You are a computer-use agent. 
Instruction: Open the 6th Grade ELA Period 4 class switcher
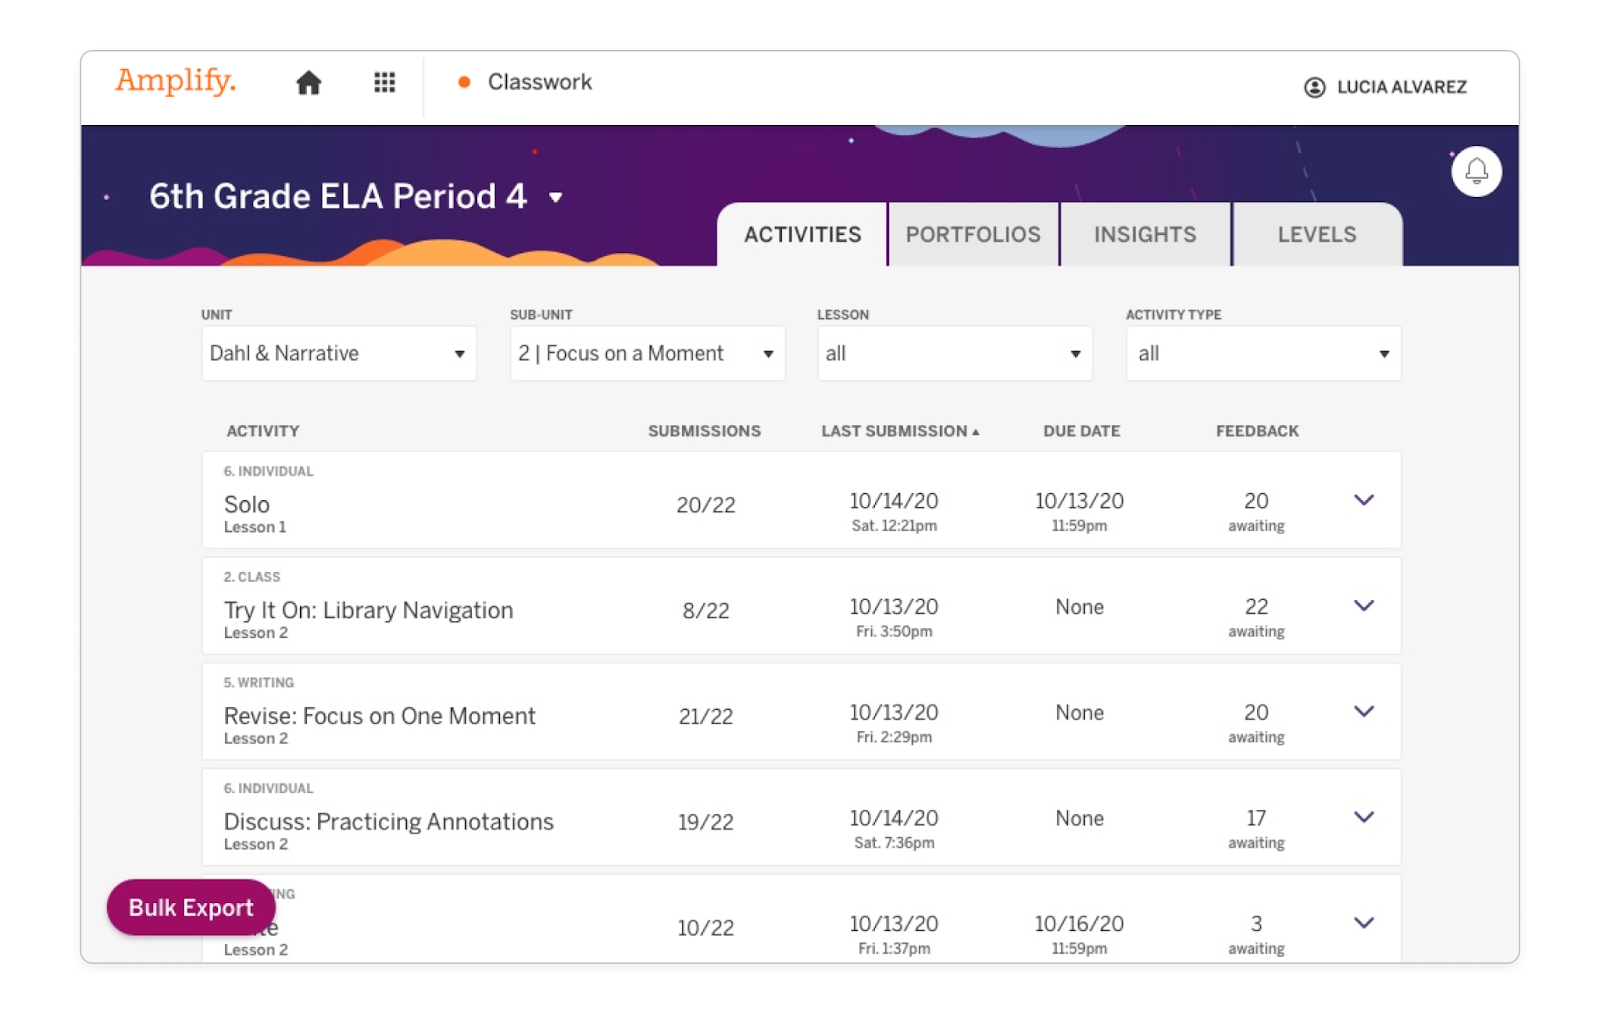[557, 197]
